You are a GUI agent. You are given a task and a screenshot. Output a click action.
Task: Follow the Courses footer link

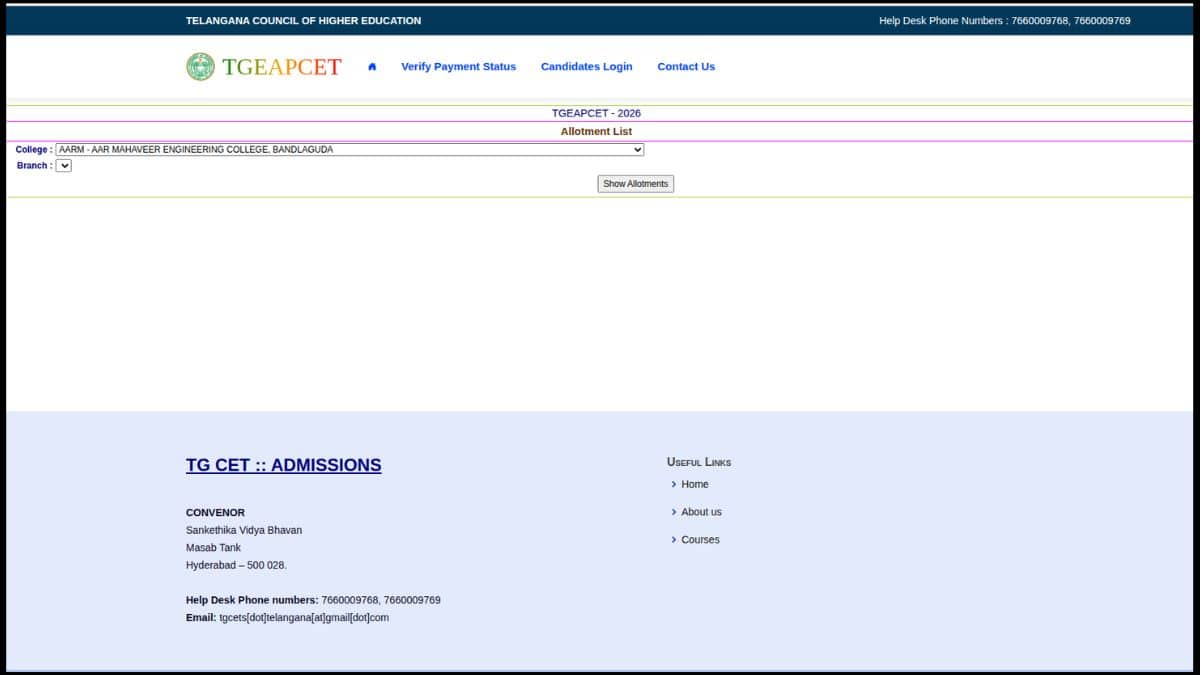pyautogui.click(x=700, y=540)
